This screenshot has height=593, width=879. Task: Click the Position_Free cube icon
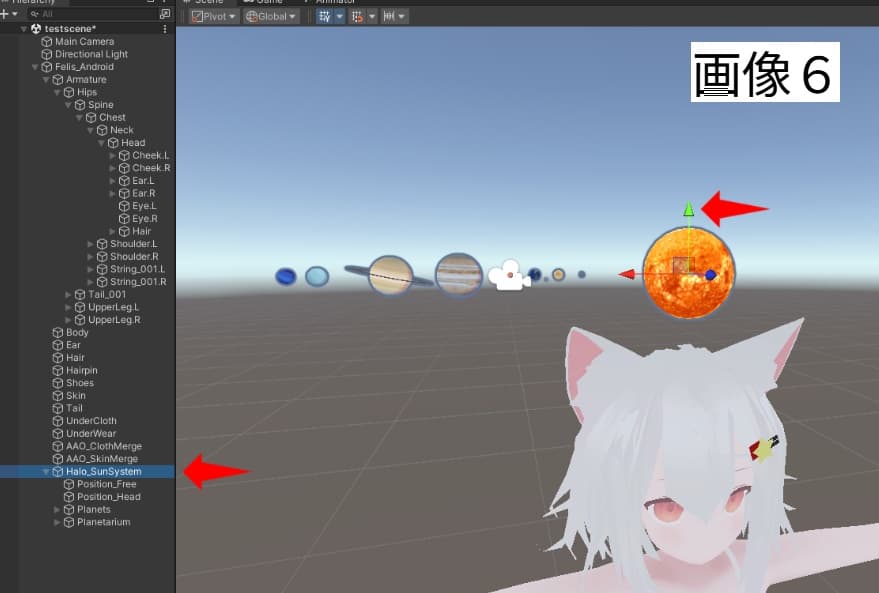tap(69, 484)
